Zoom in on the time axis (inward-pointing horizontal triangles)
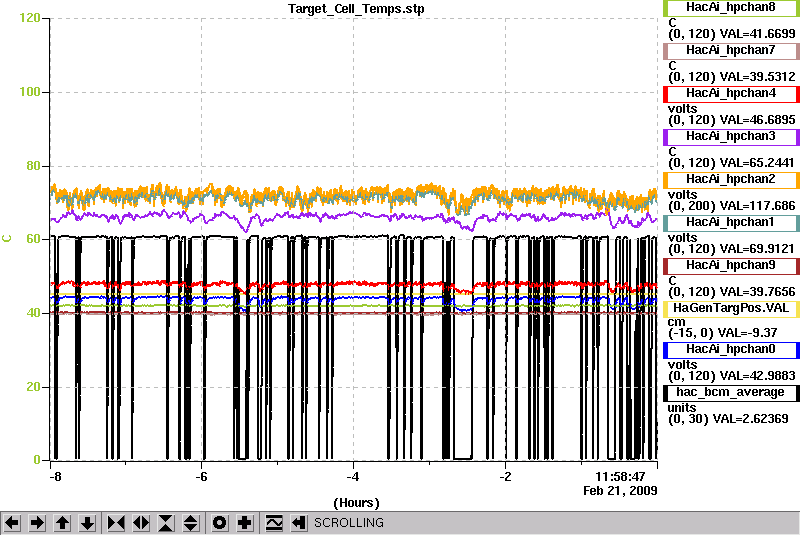Image resolution: width=800 pixels, height=535 pixels. click(x=116, y=523)
